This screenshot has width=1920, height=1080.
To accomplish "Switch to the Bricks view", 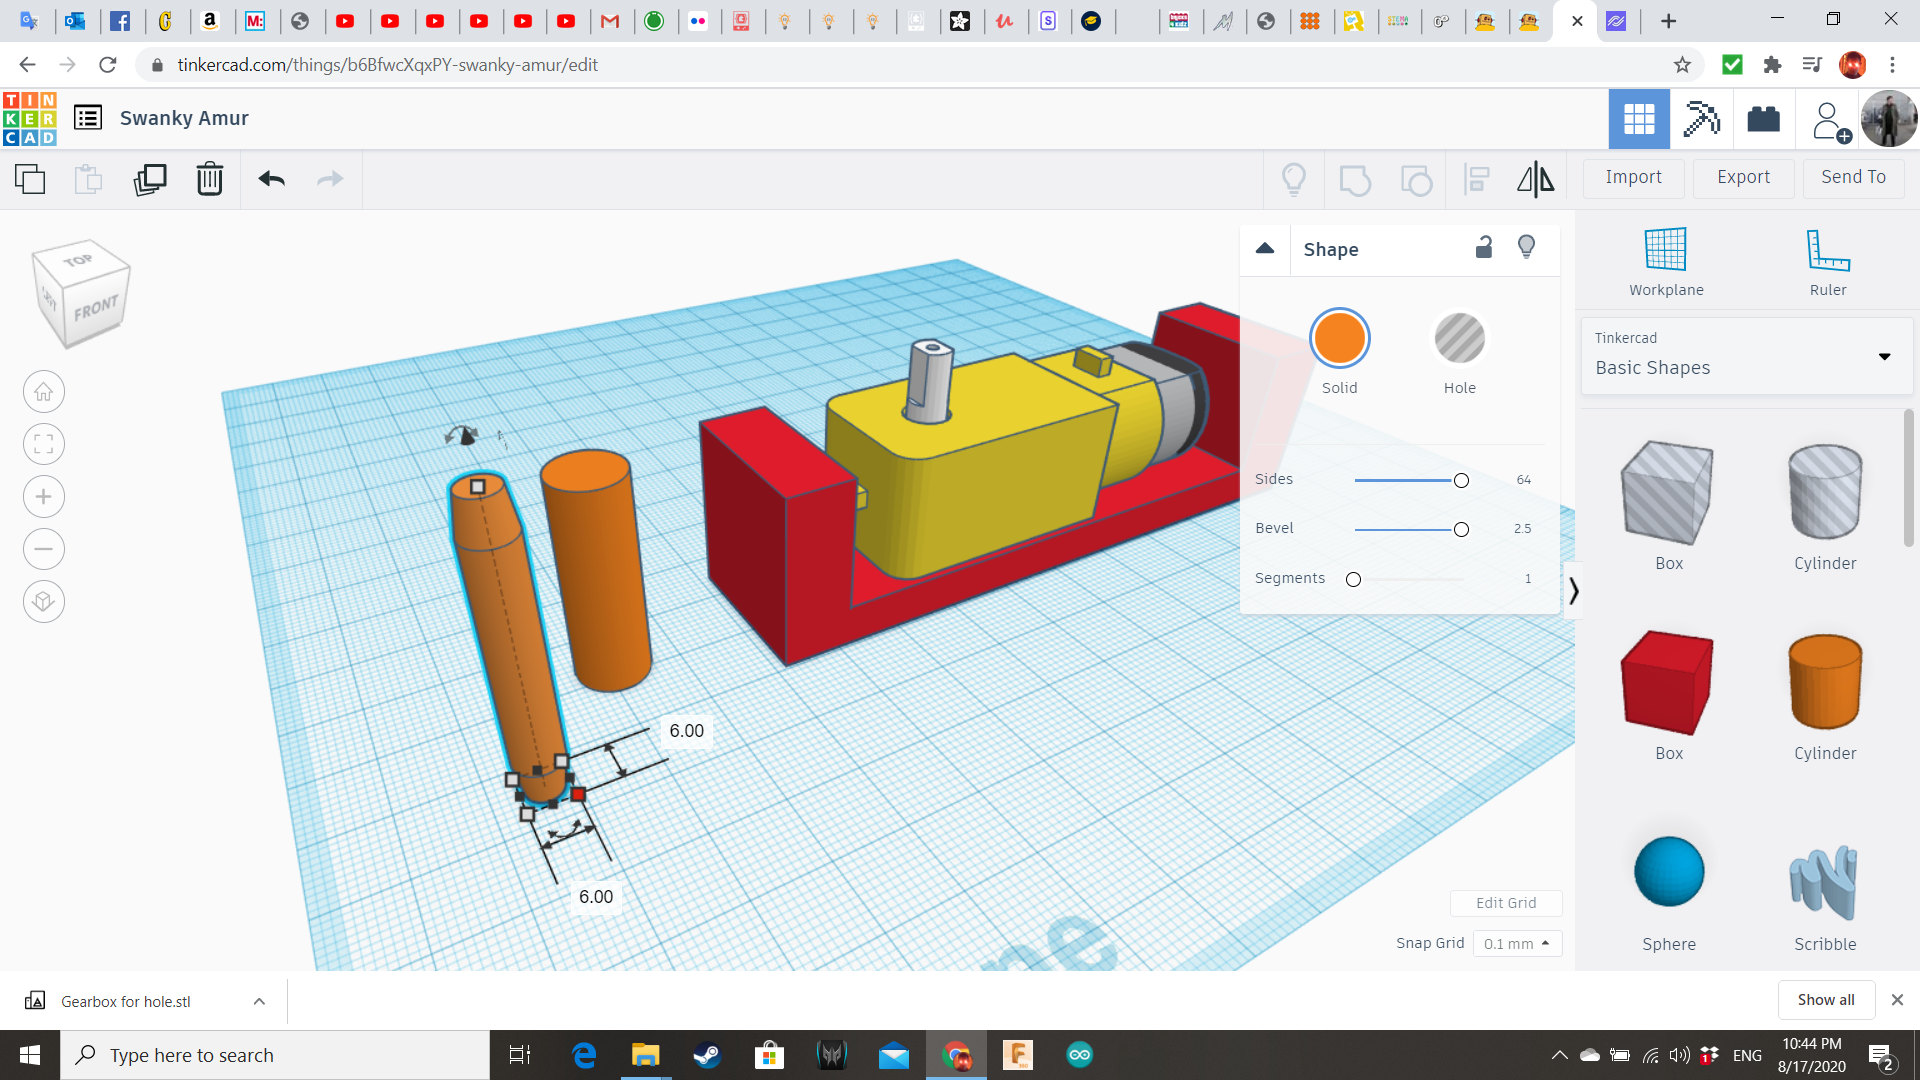I will point(1763,119).
